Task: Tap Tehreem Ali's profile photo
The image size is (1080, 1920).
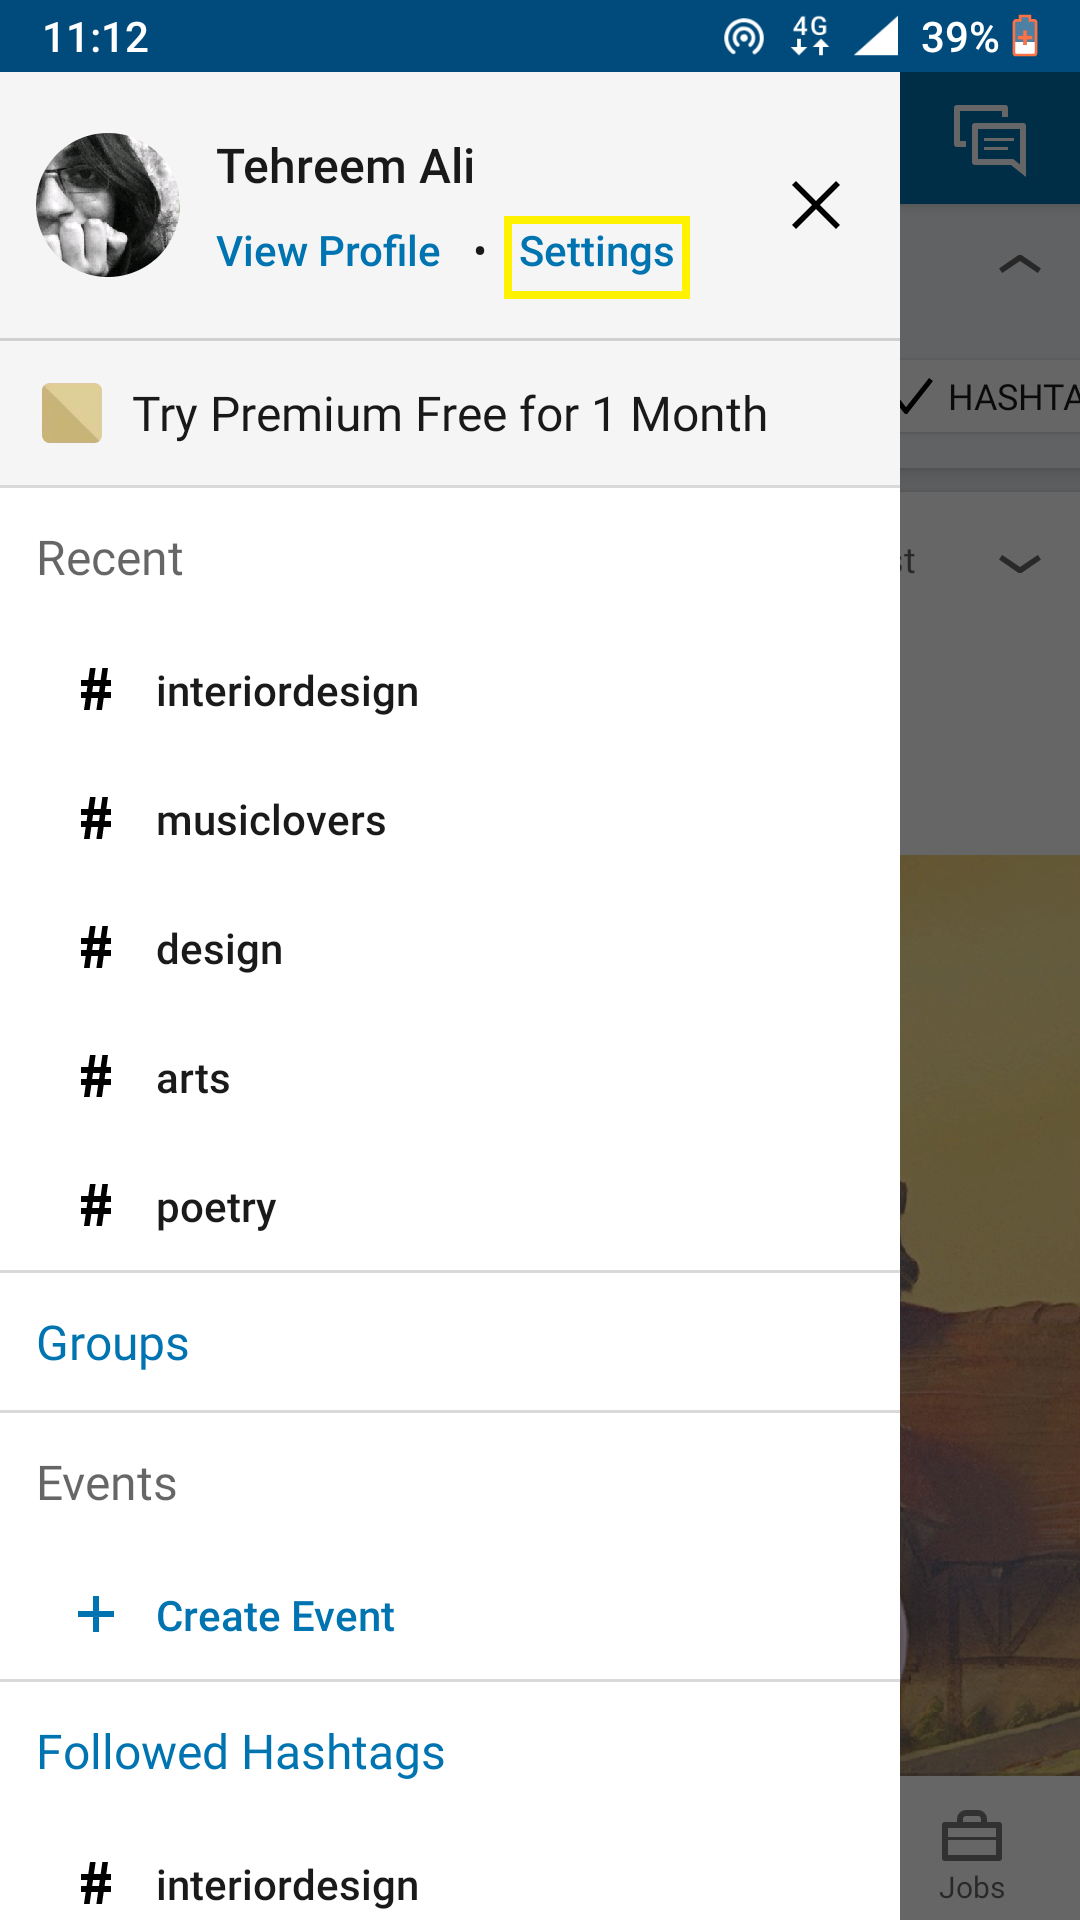Action: (x=108, y=205)
